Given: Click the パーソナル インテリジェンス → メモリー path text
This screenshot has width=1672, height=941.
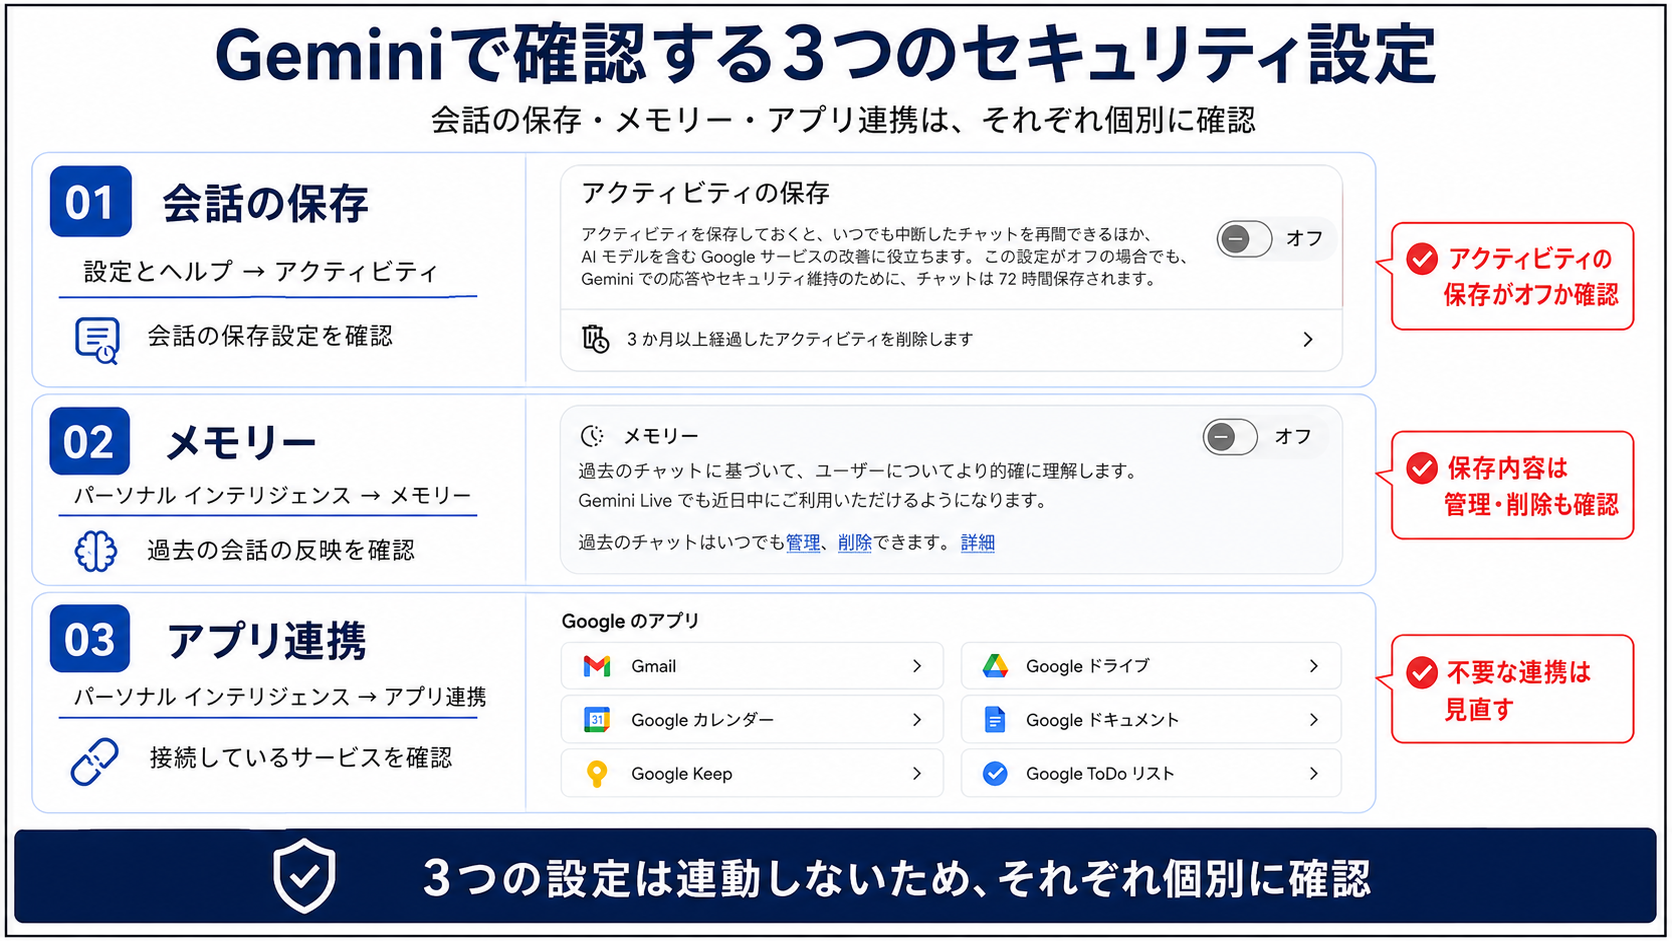Looking at the screenshot, I should tap(272, 496).
